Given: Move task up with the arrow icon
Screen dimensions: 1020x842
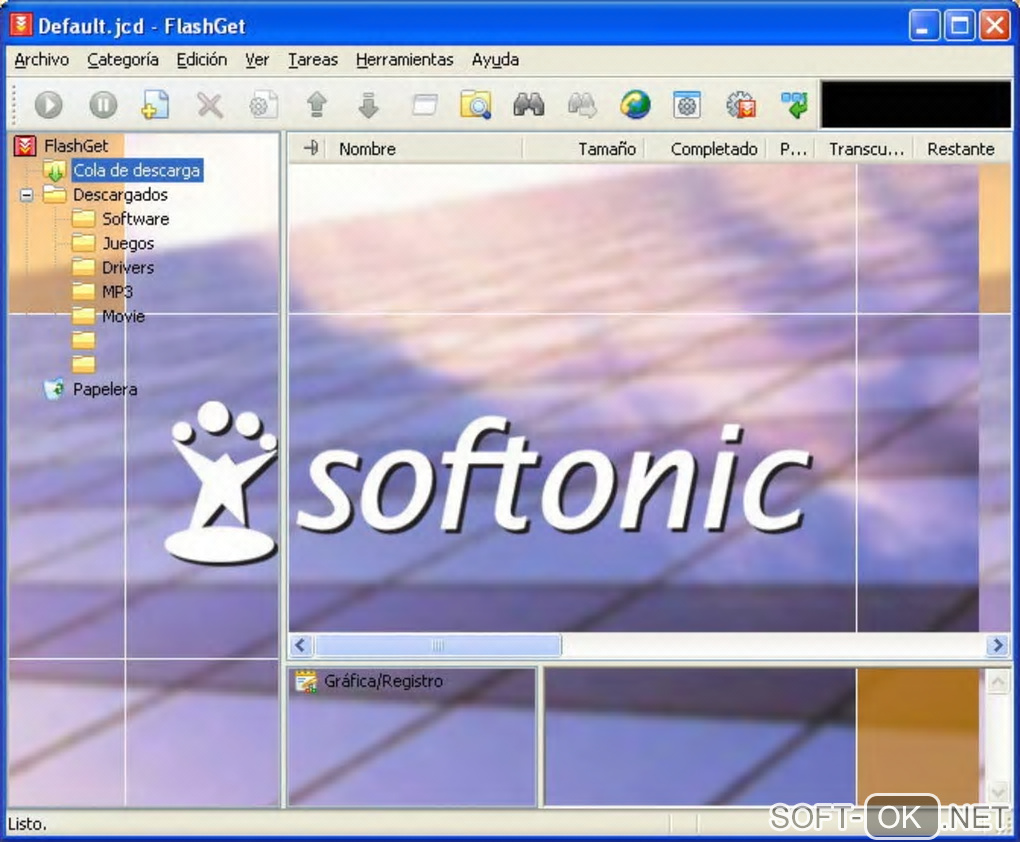Looking at the screenshot, I should pyautogui.click(x=317, y=105).
